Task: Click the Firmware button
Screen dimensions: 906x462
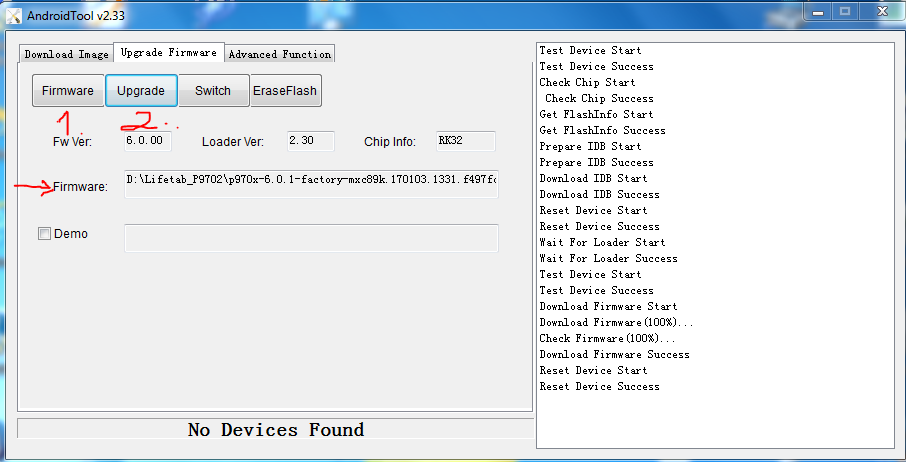Action: (68, 91)
